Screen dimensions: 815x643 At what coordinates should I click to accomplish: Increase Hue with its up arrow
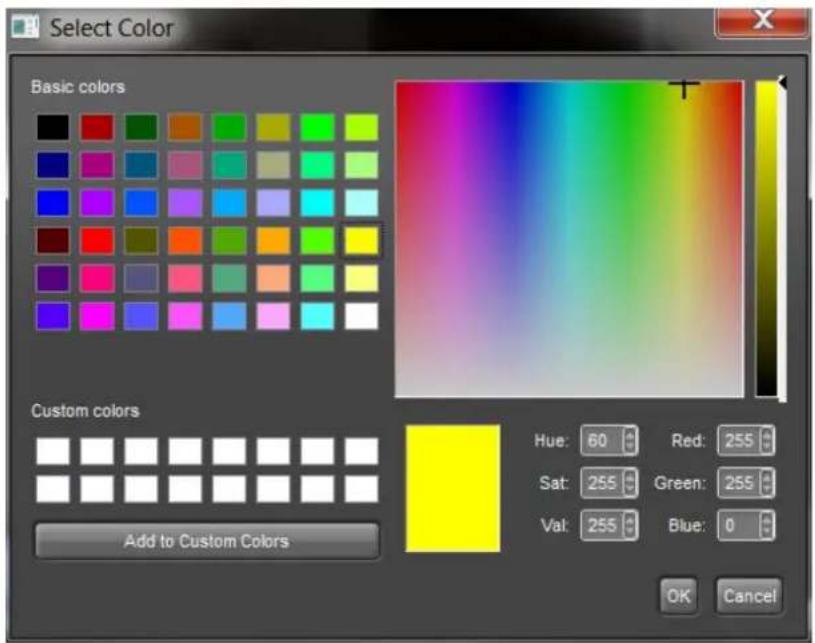point(630,435)
